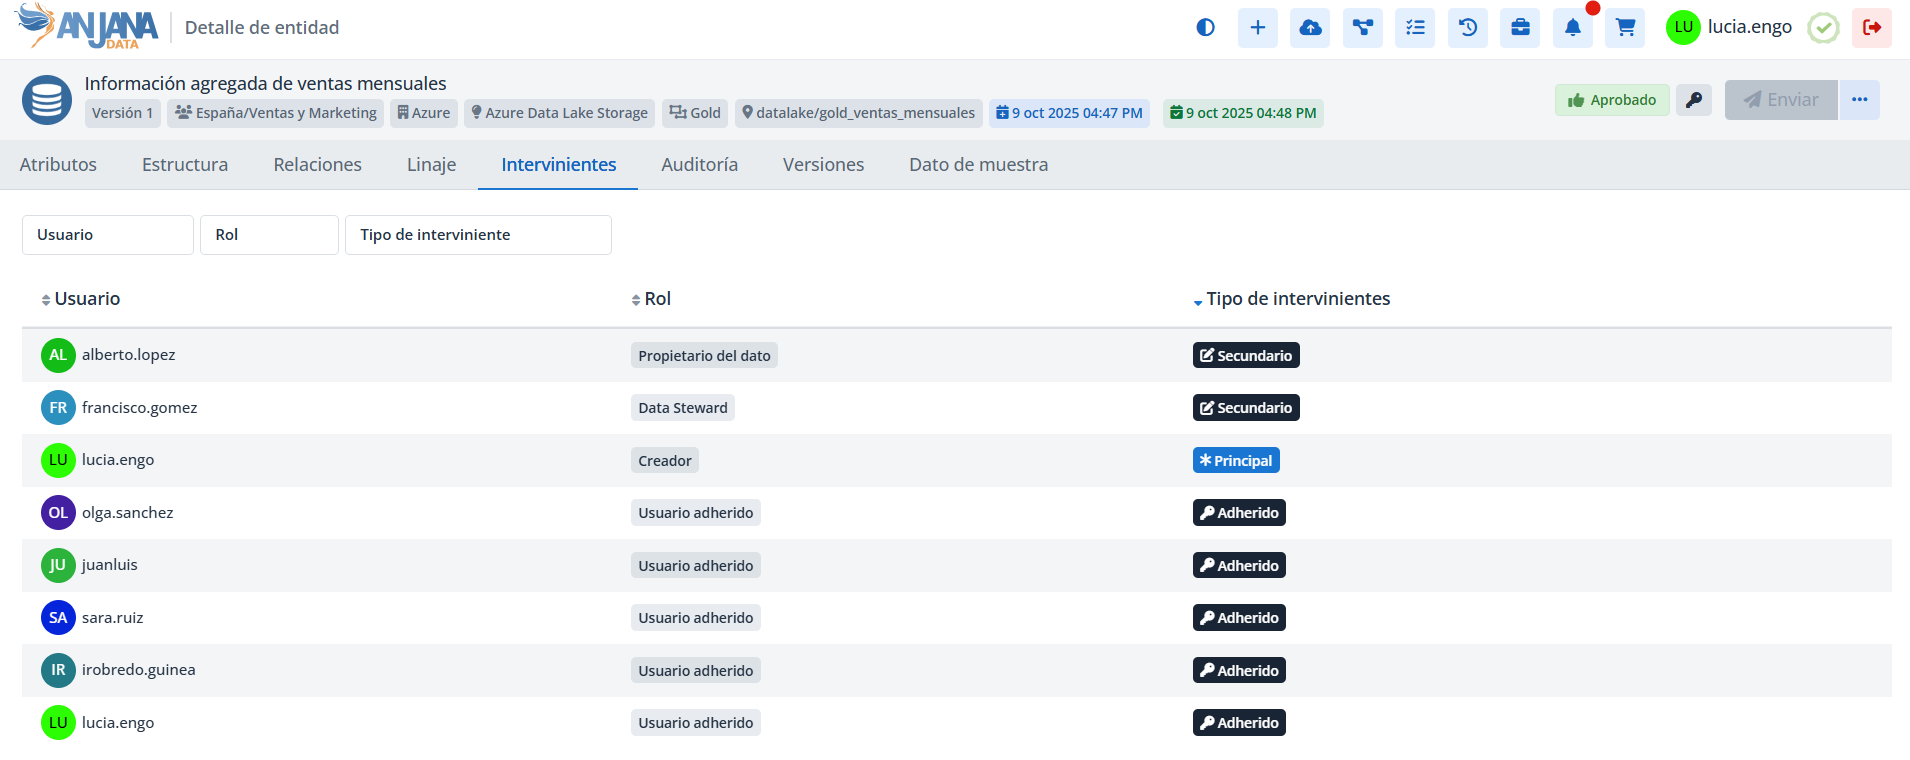Toggle the dark/light contrast mode icon

(1205, 28)
